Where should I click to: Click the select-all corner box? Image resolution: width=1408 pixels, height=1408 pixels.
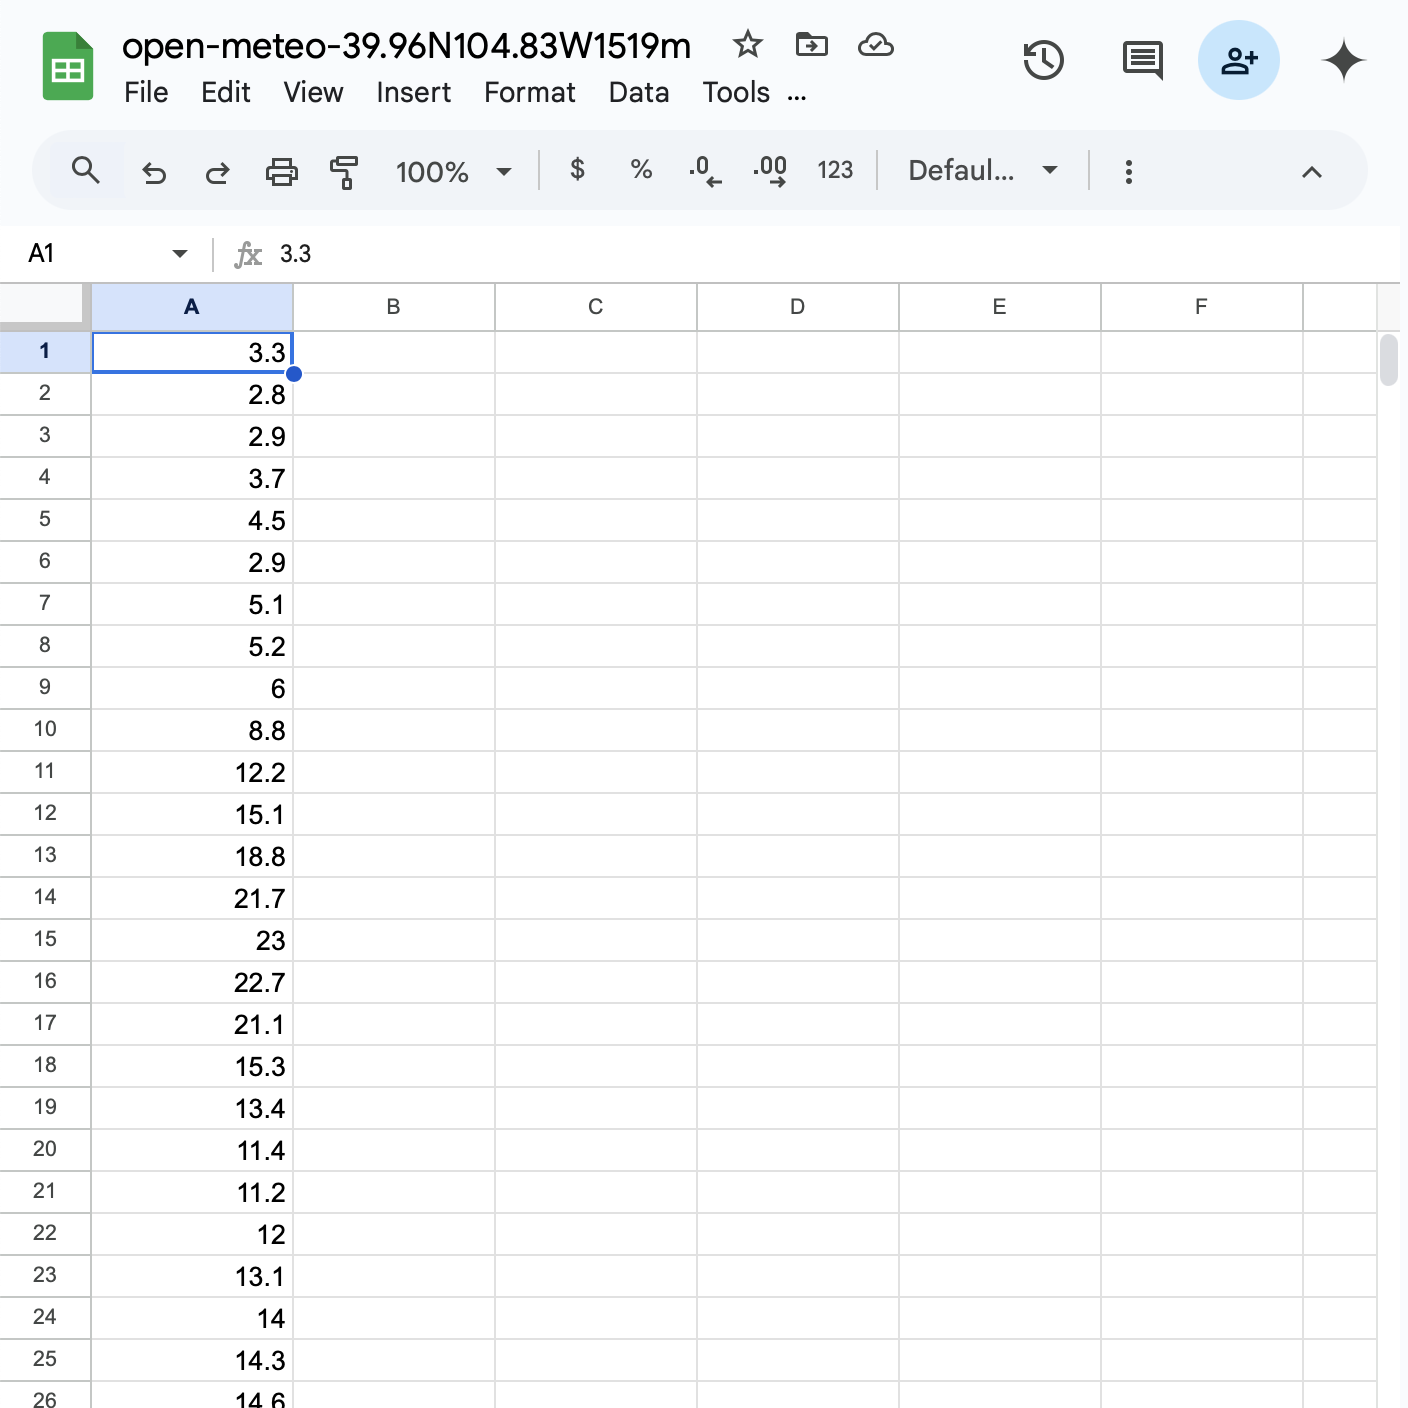coord(43,305)
